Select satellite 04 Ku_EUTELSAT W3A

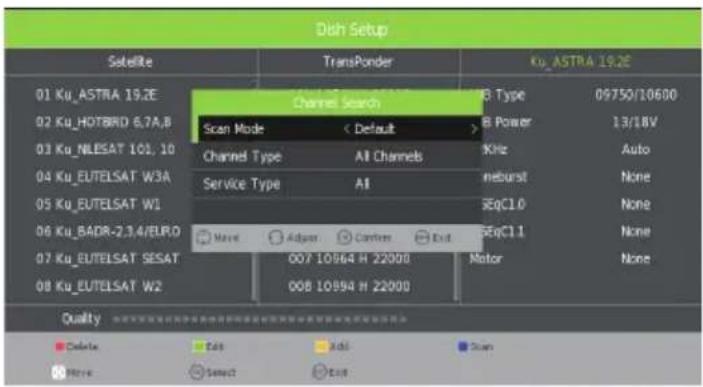(x=103, y=177)
